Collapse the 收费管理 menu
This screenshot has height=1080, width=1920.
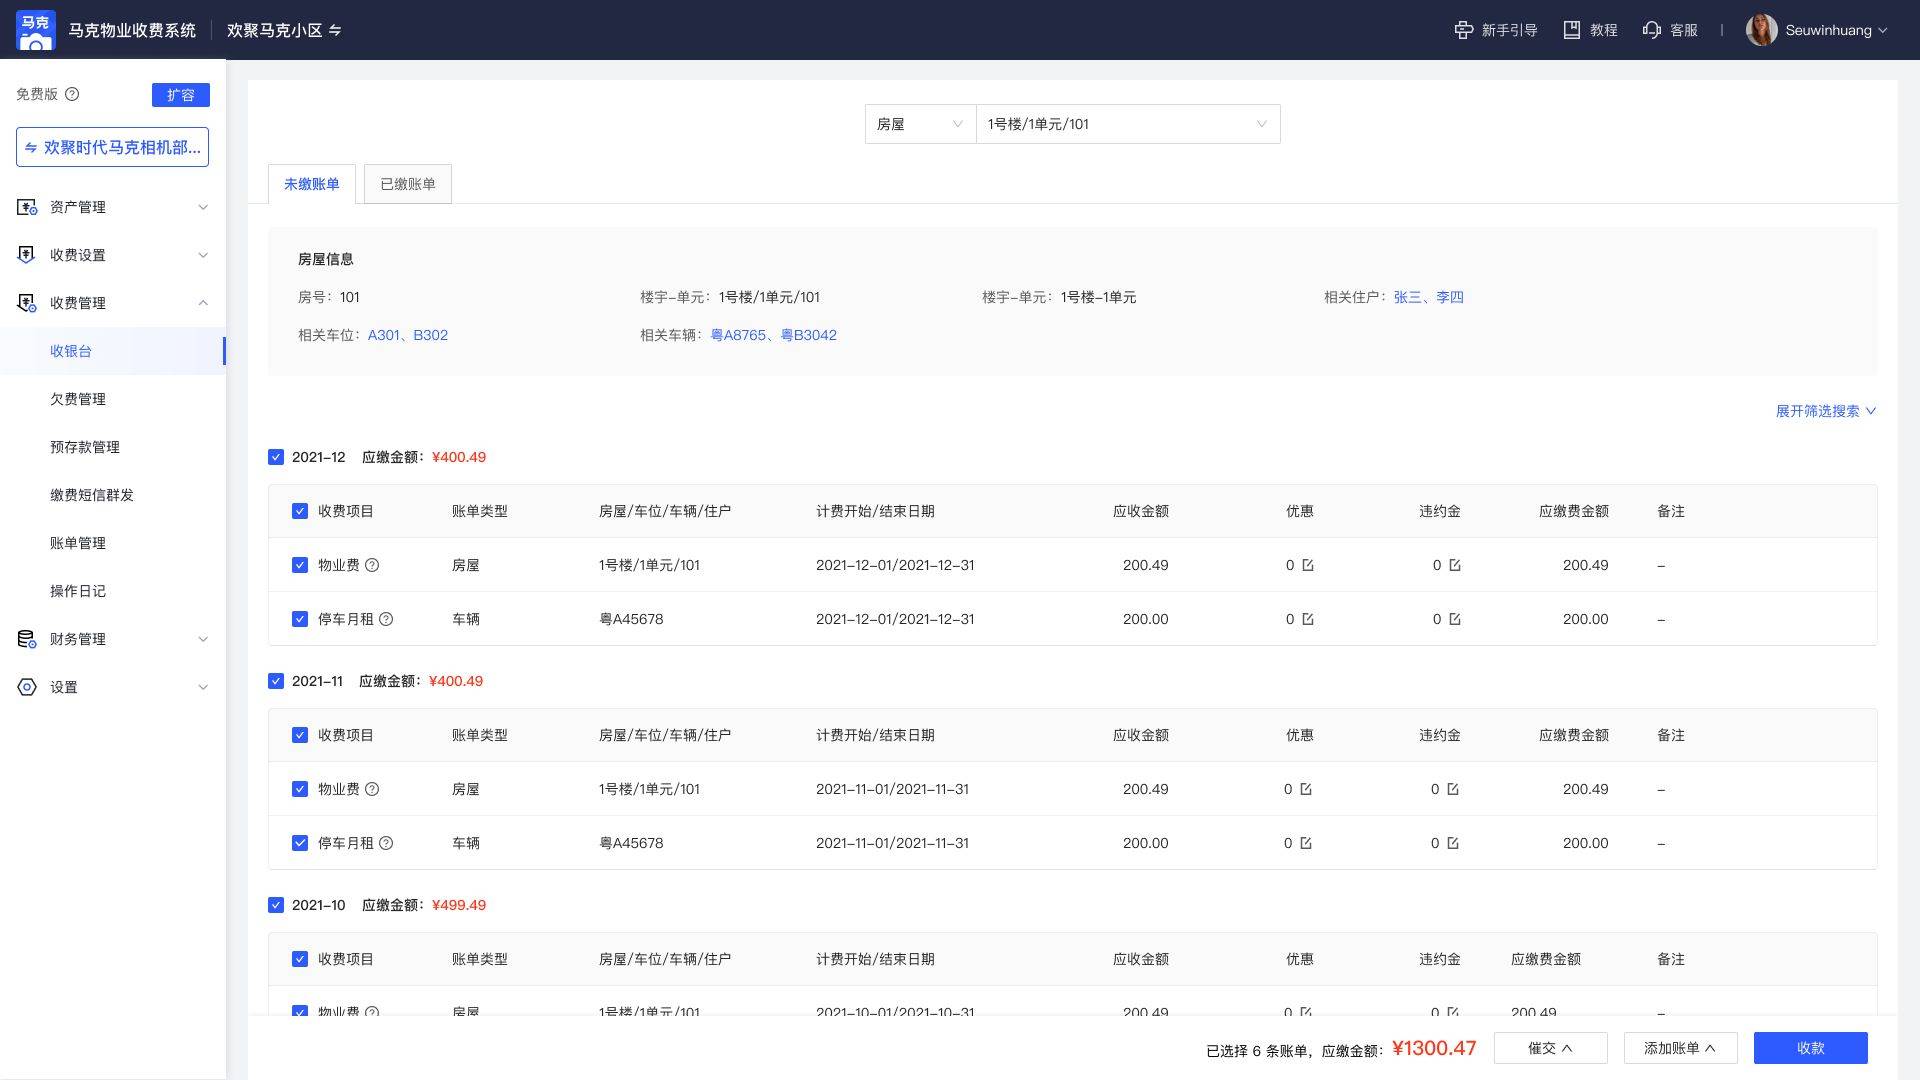[x=112, y=303]
